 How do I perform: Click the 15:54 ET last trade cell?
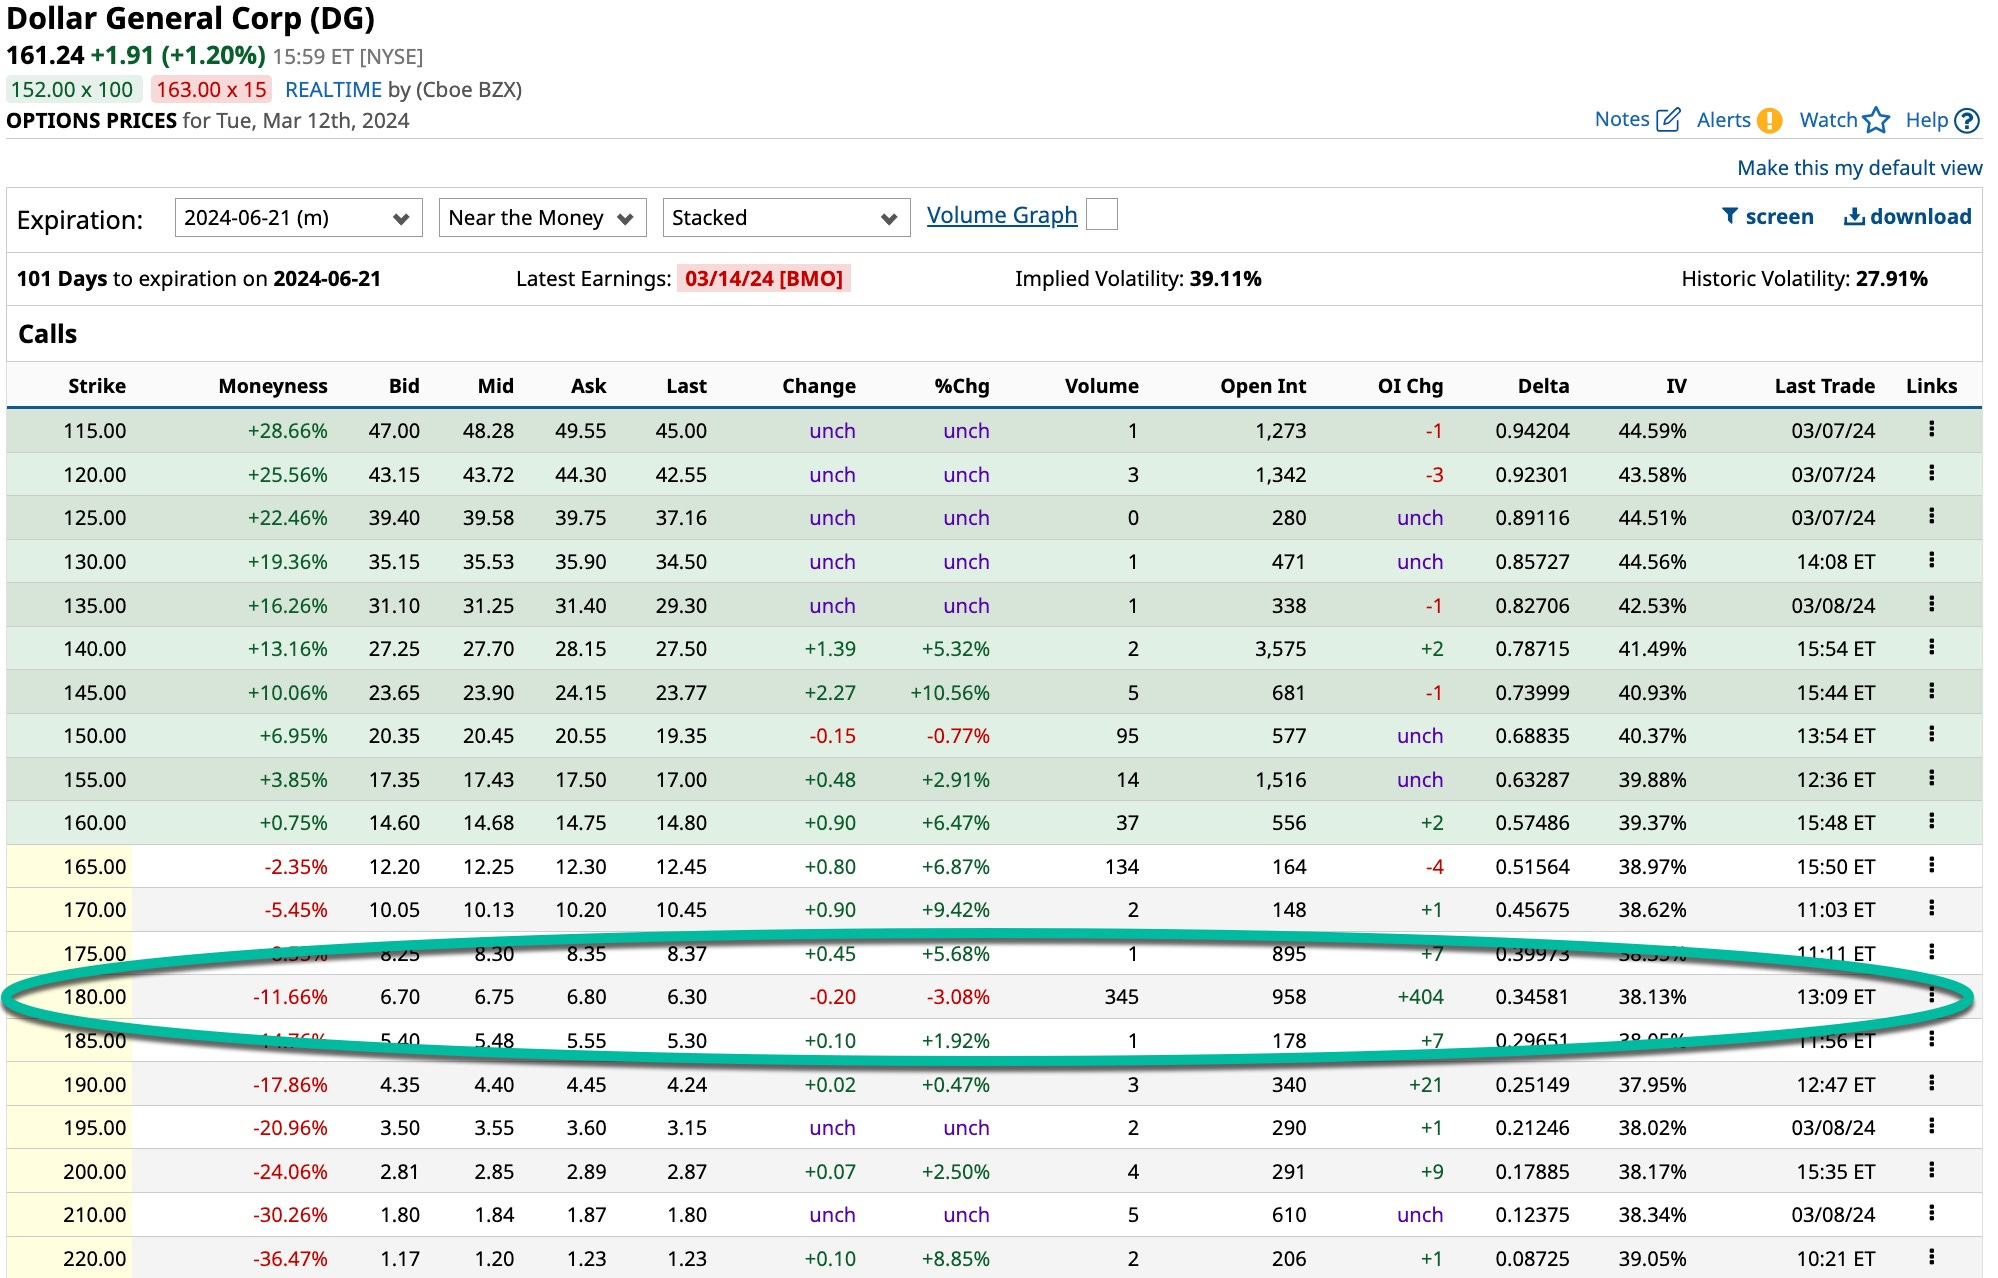(x=1835, y=649)
